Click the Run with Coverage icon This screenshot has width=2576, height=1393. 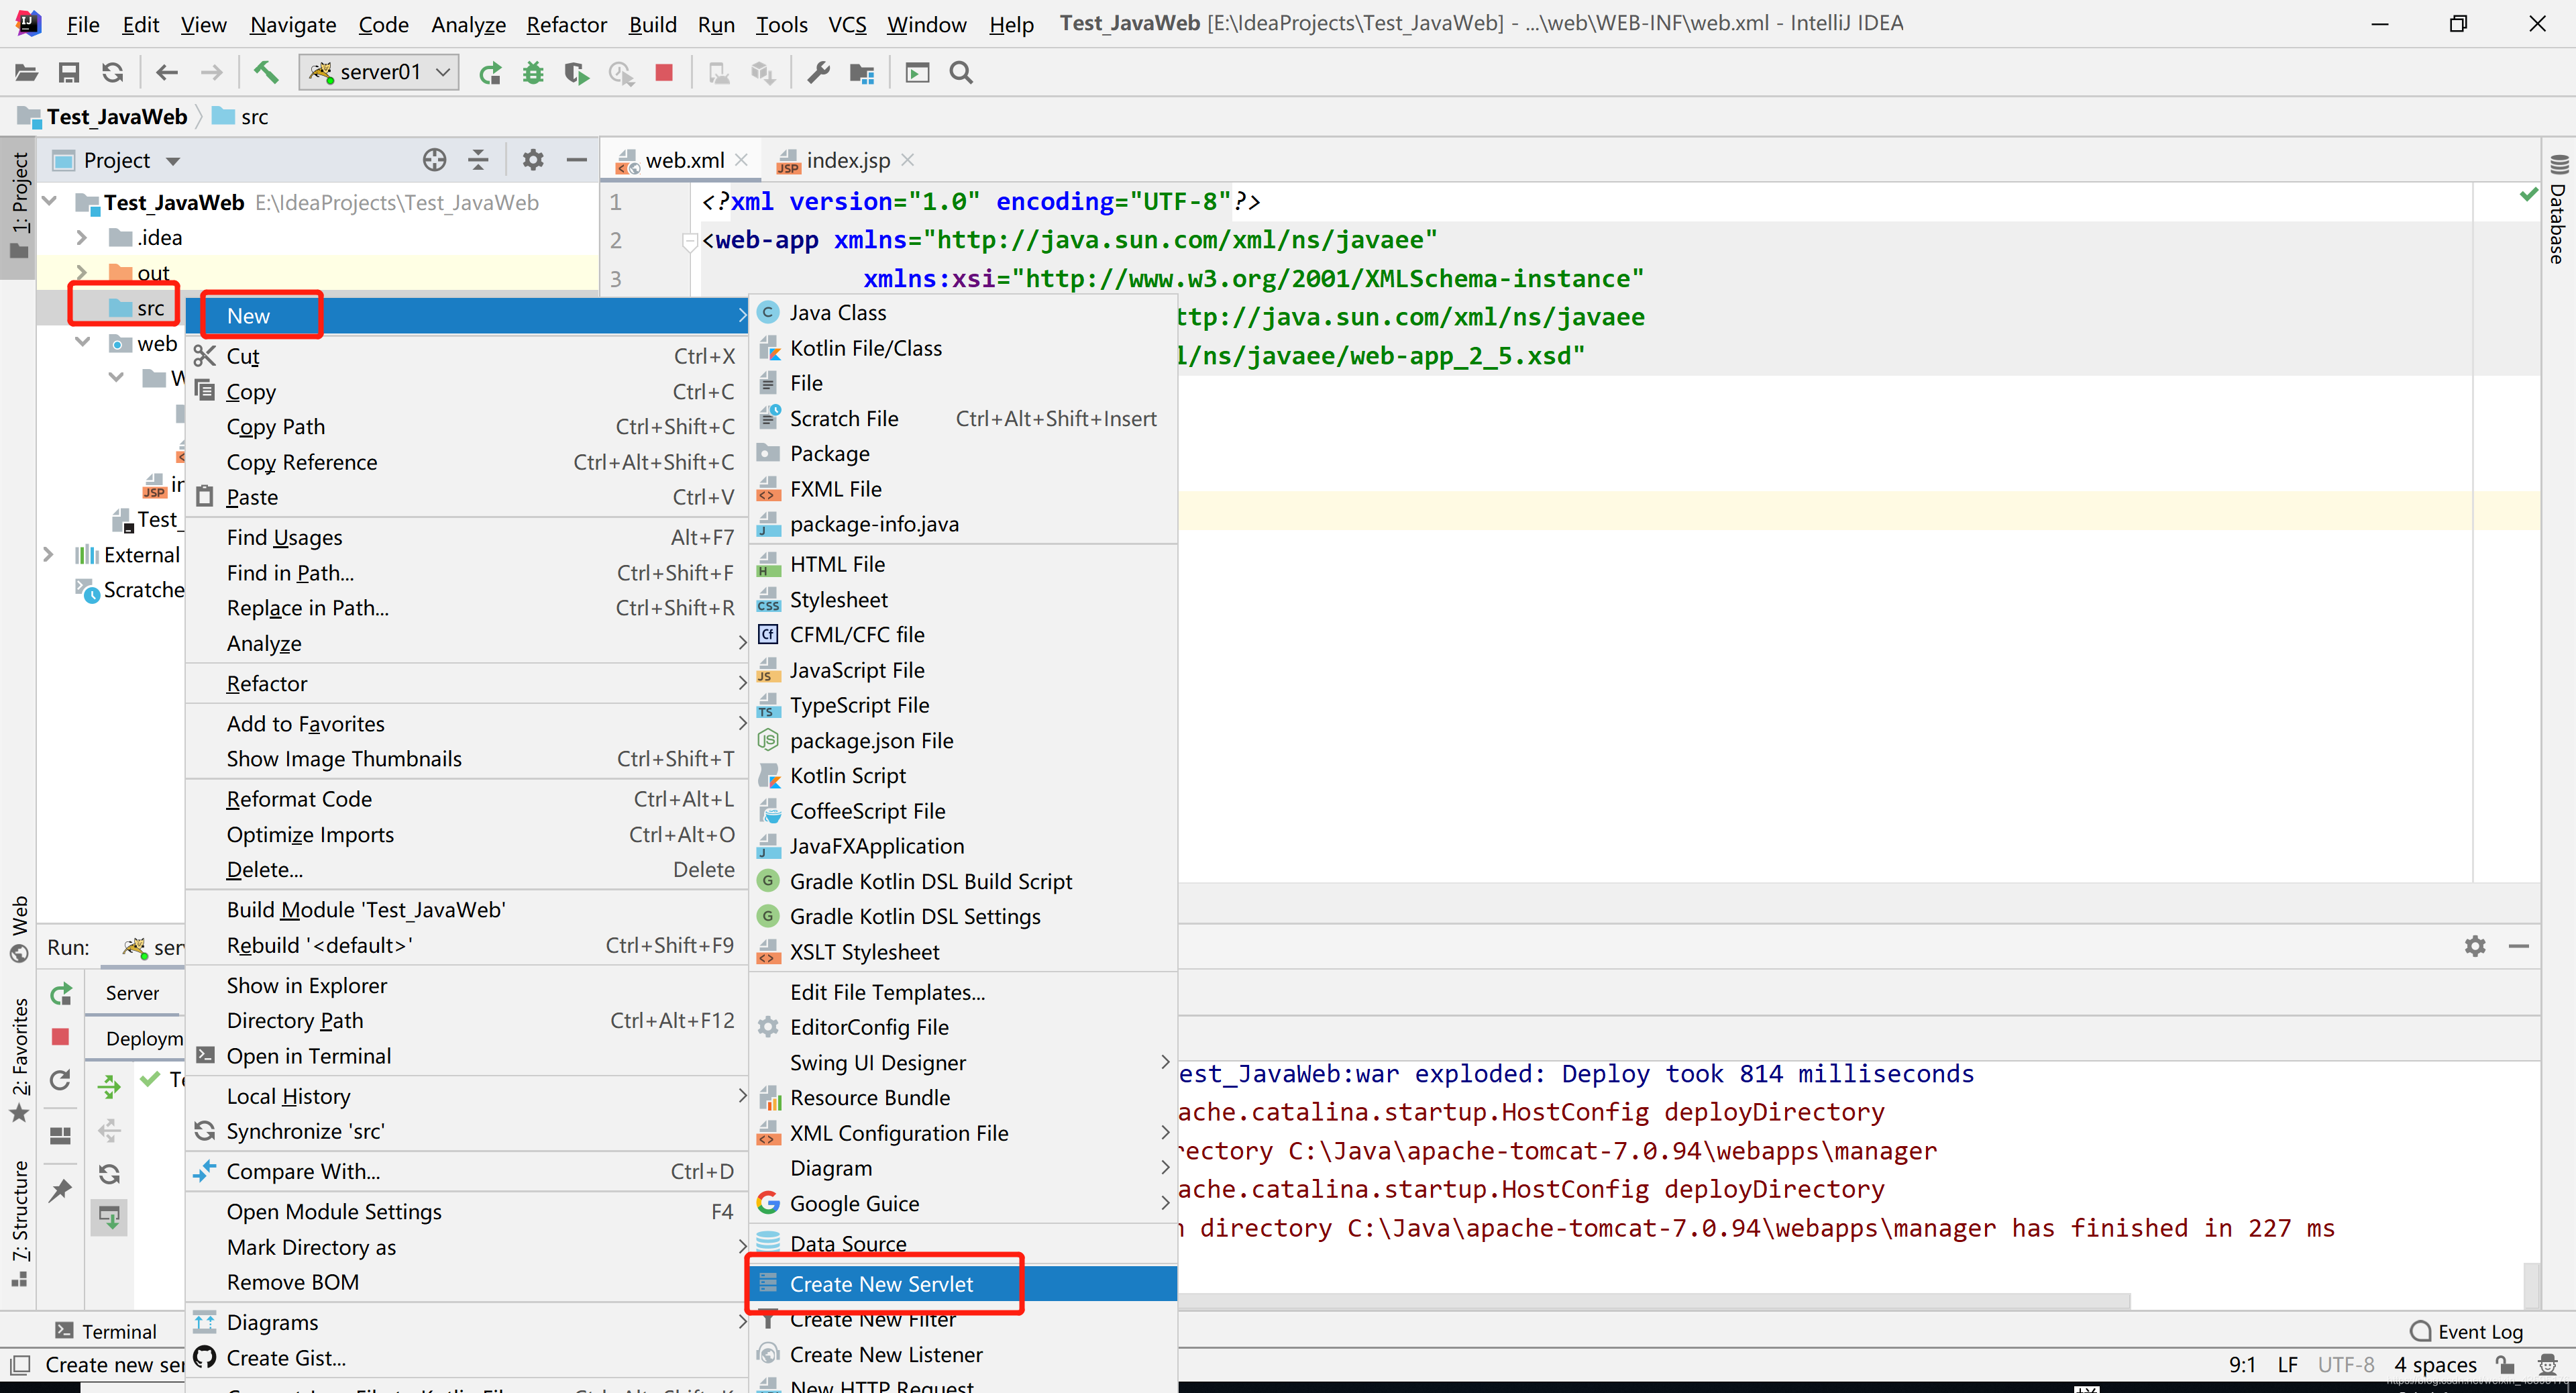[577, 72]
